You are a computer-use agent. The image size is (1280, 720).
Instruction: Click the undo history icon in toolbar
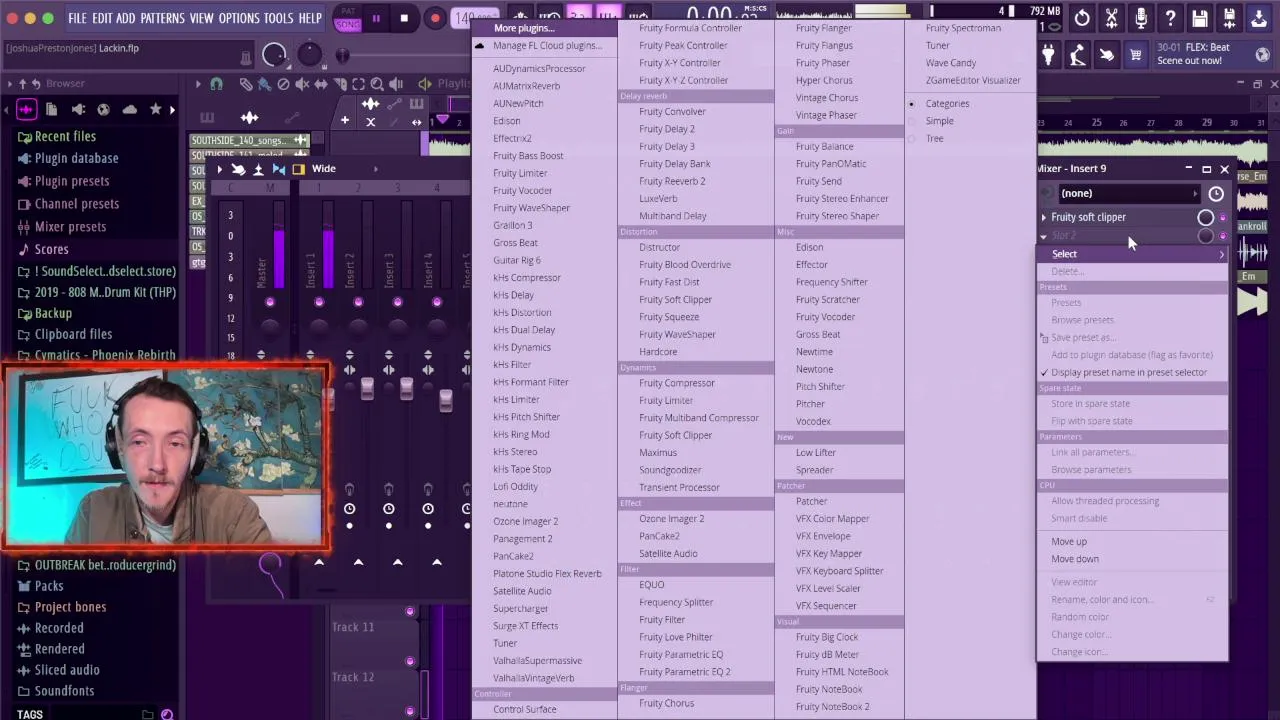1082,18
